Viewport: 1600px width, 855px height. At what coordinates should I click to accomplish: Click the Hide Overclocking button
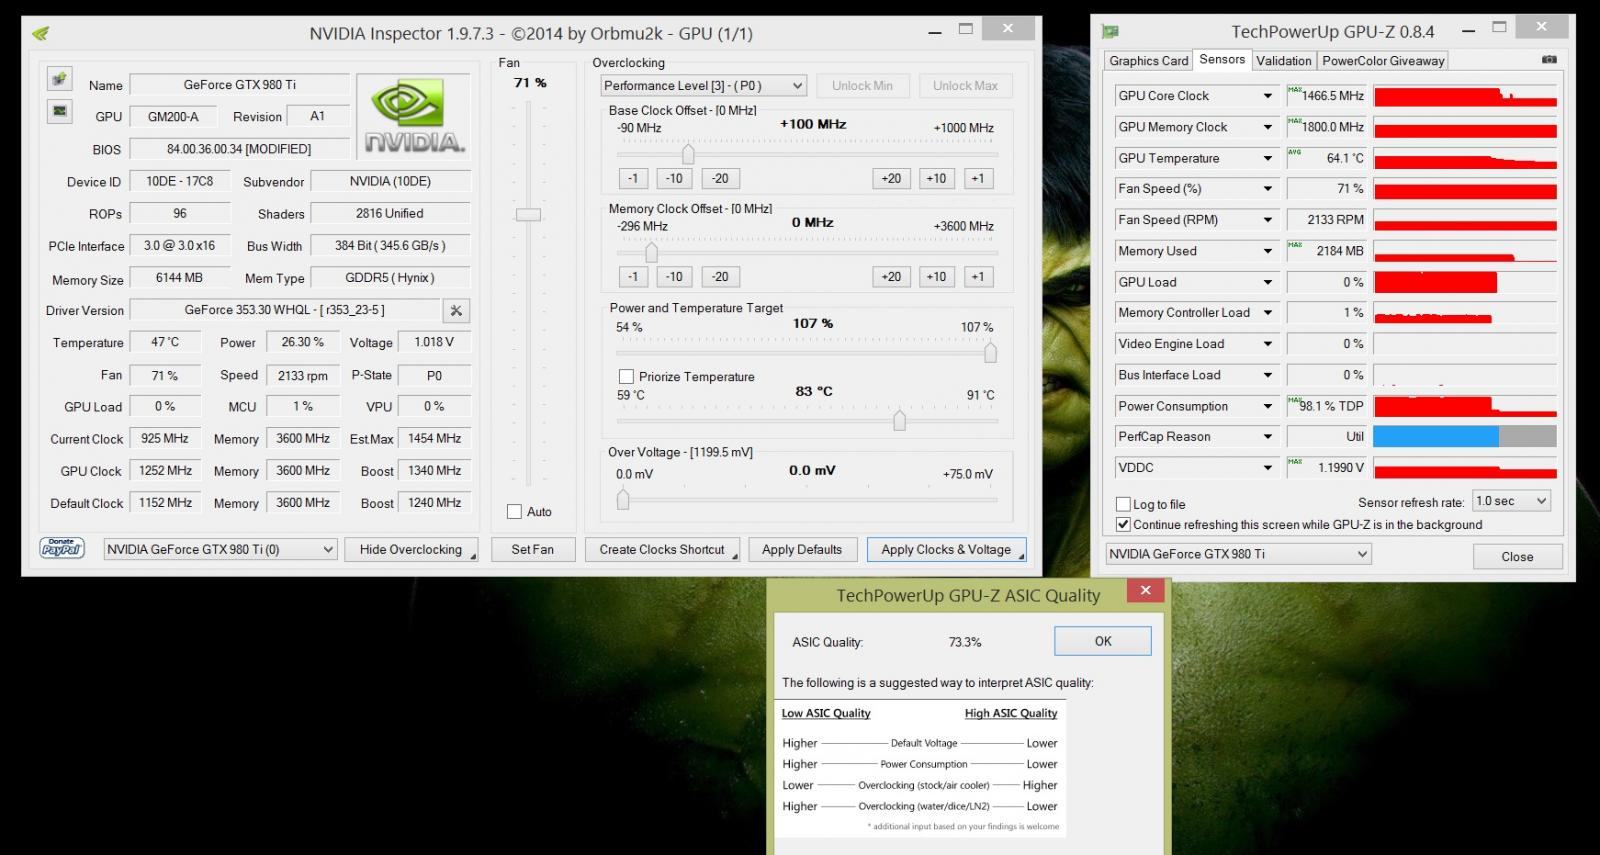(411, 549)
